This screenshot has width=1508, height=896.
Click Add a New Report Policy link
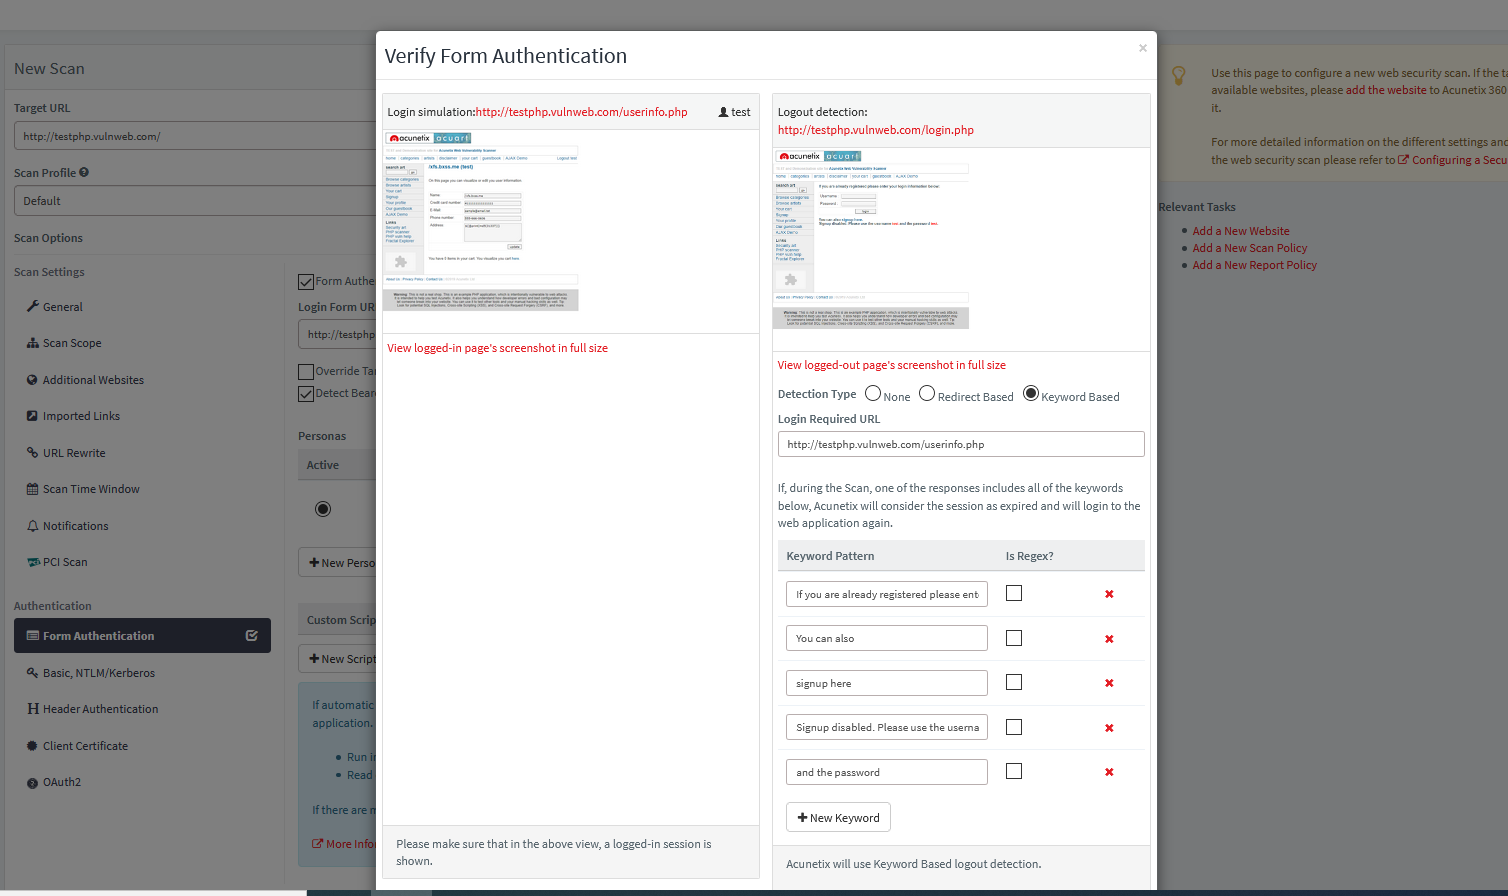[1255, 265]
